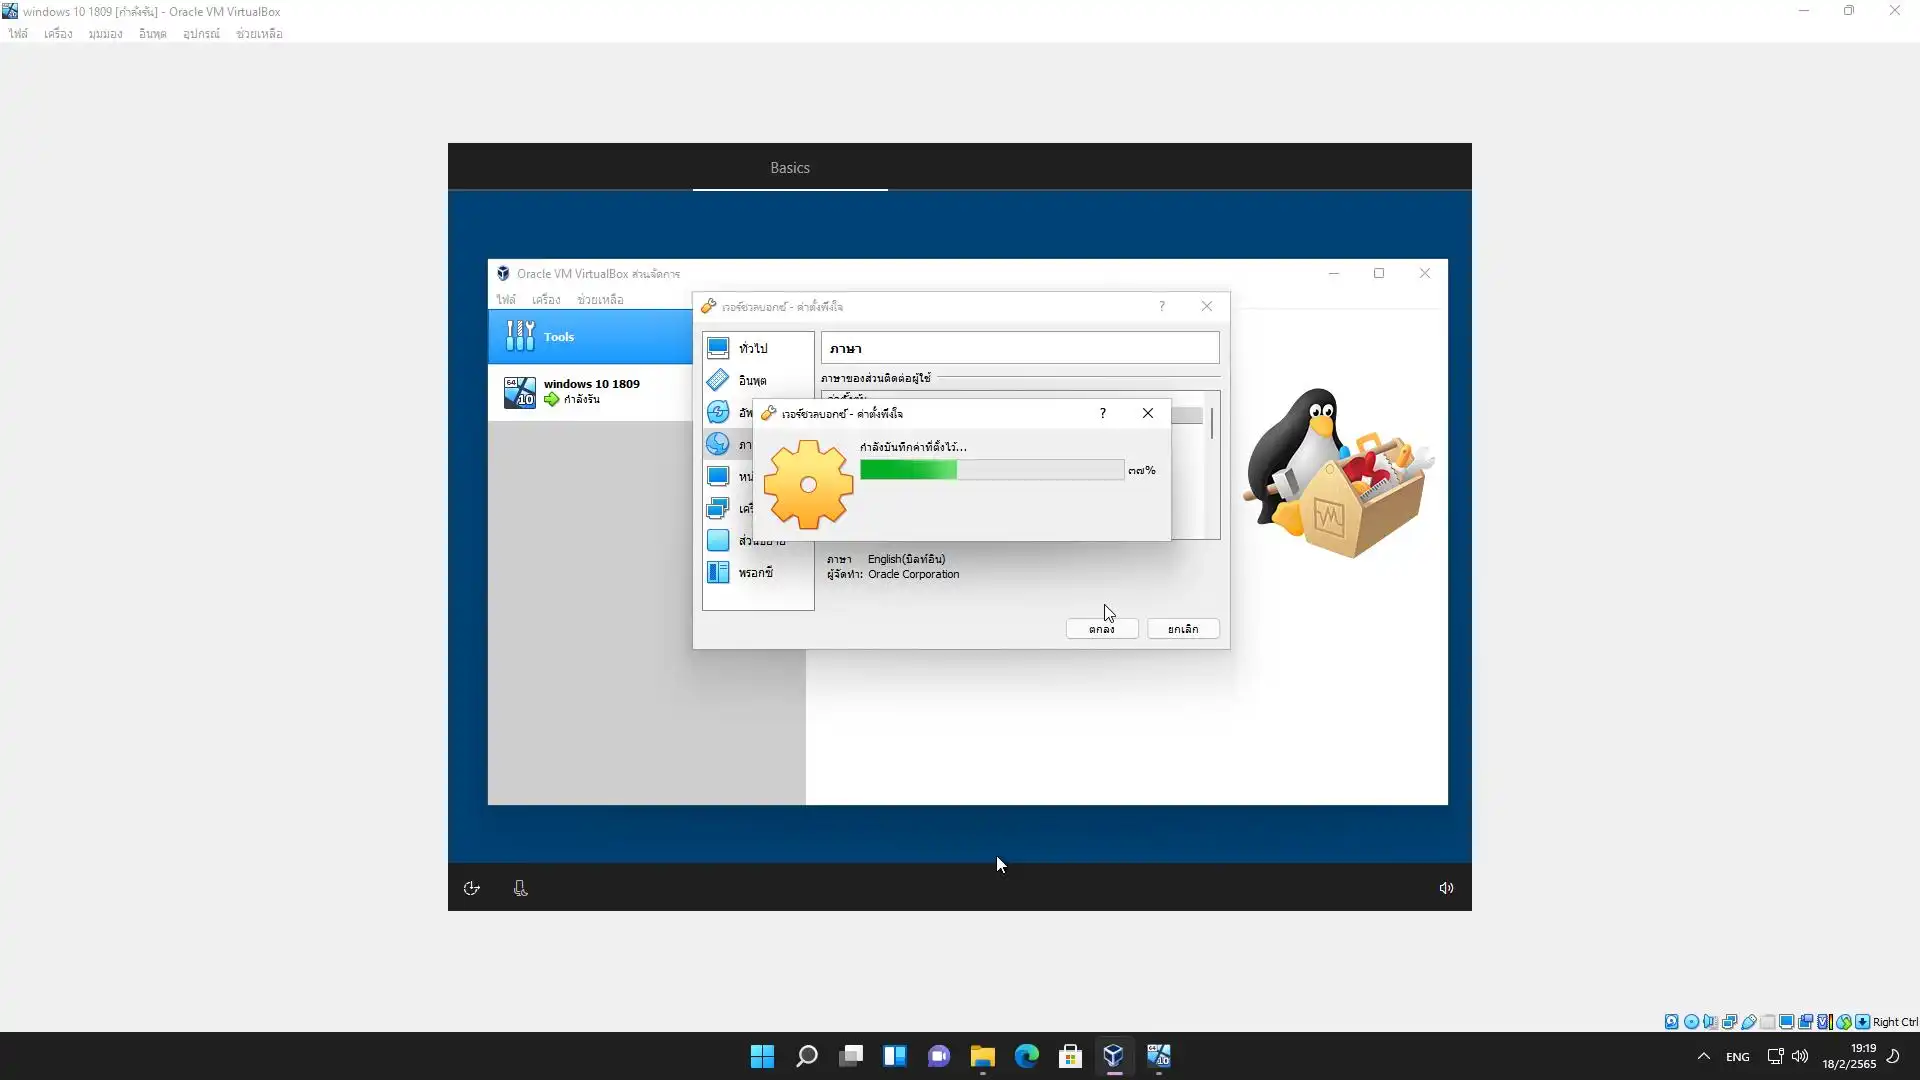The image size is (1920, 1080).
Task: Click the VirtualBox taskbar icon
Action: (x=1113, y=1056)
